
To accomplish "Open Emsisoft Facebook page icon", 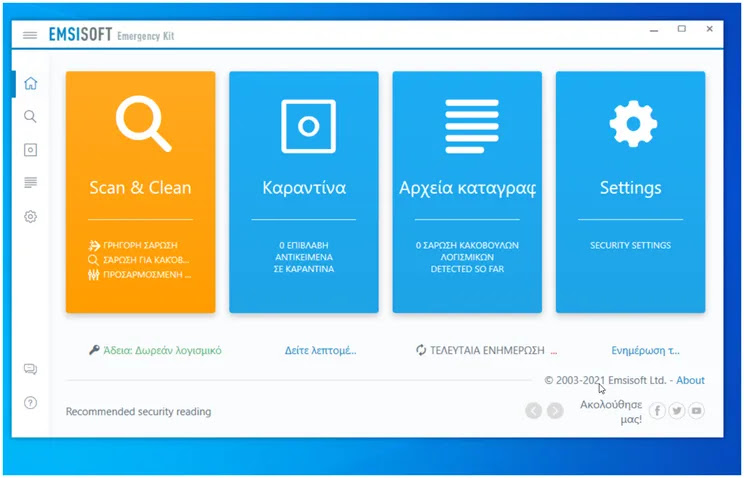I will pyautogui.click(x=657, y=411).
